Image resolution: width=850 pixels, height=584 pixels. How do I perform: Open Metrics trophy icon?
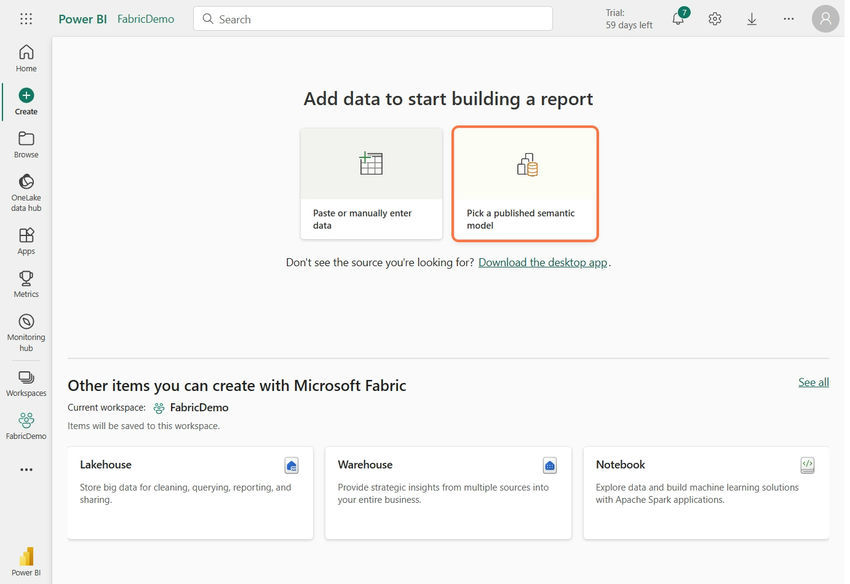[x=26, y=284]
